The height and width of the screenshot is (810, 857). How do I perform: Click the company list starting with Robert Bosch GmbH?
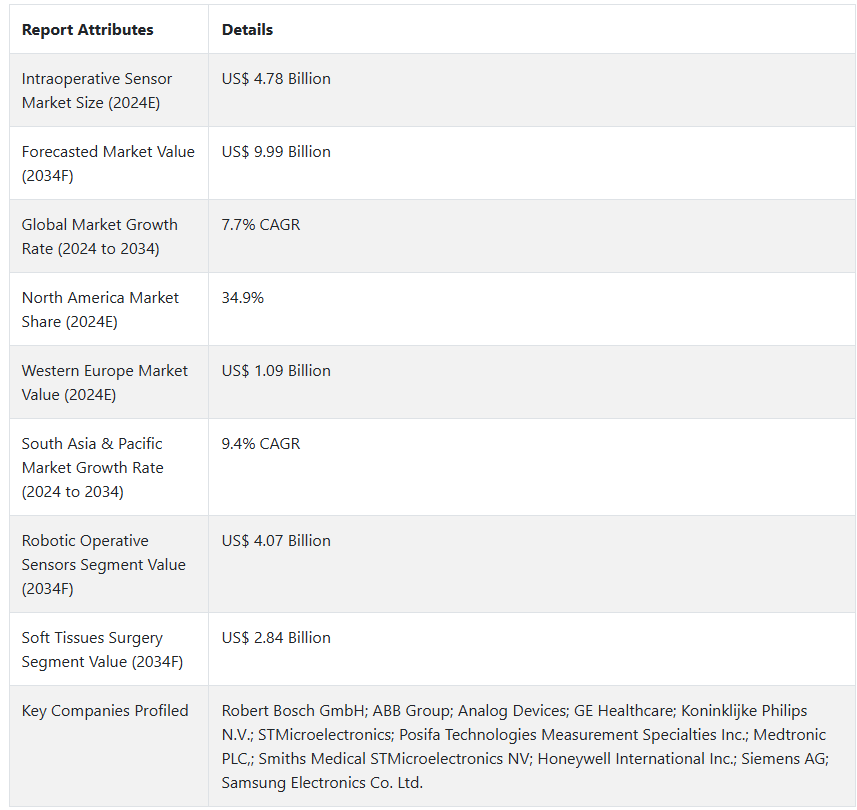click(525, 747)
